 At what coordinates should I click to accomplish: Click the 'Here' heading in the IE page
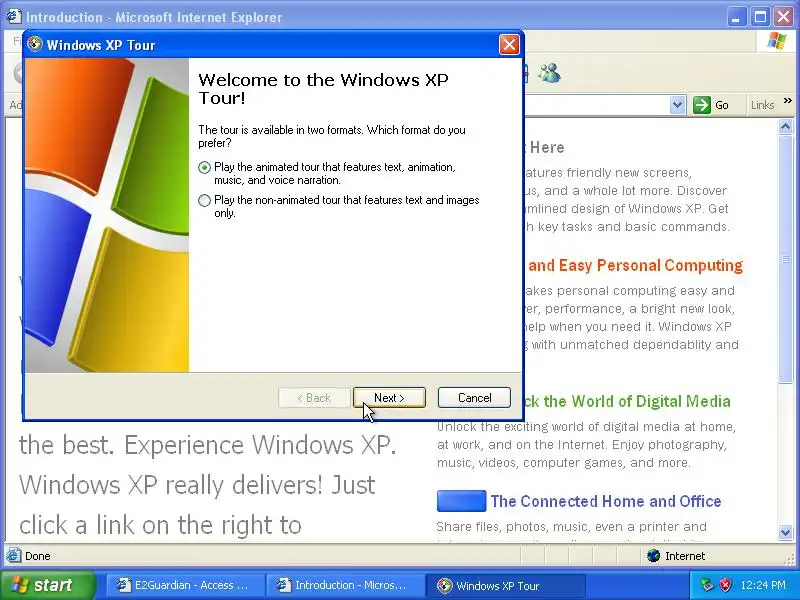[x=547, y=148]
